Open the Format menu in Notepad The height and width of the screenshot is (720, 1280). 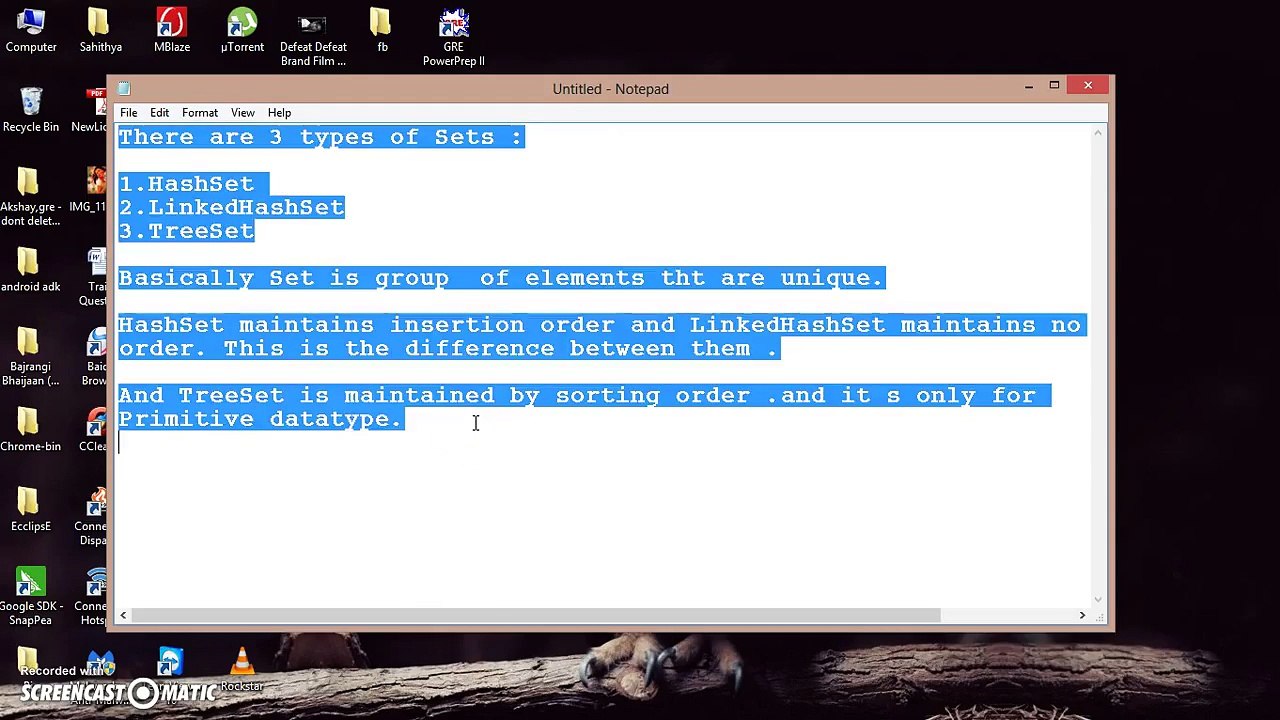point(200,113)
